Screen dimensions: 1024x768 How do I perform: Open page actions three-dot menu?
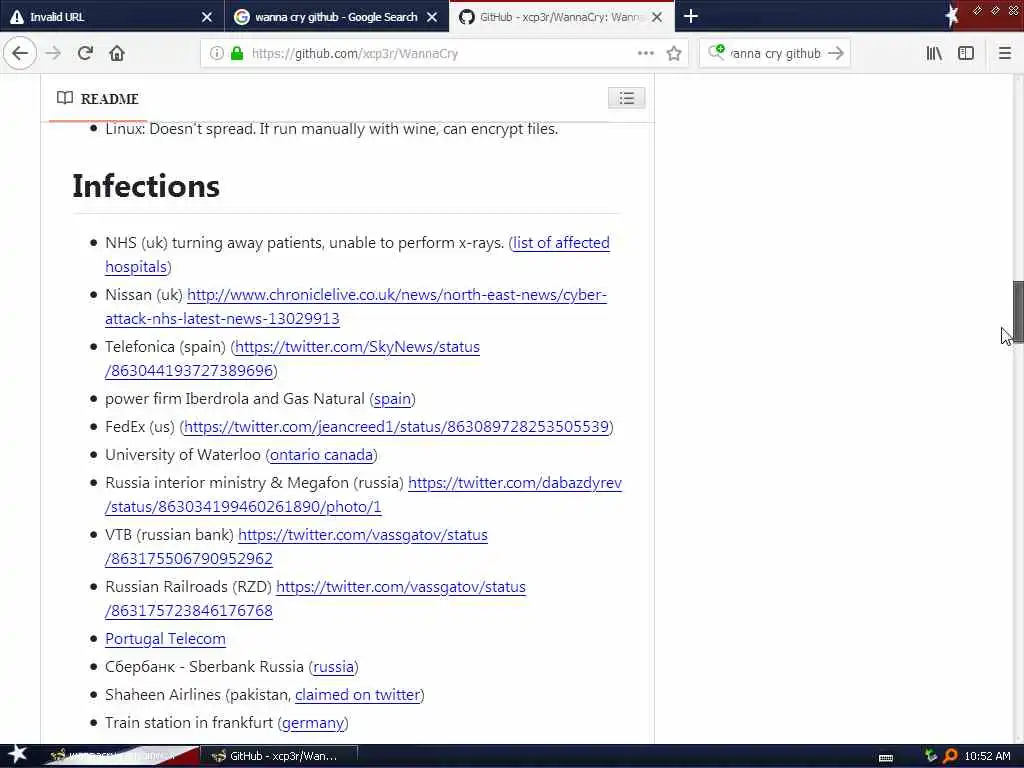[645, 53]
